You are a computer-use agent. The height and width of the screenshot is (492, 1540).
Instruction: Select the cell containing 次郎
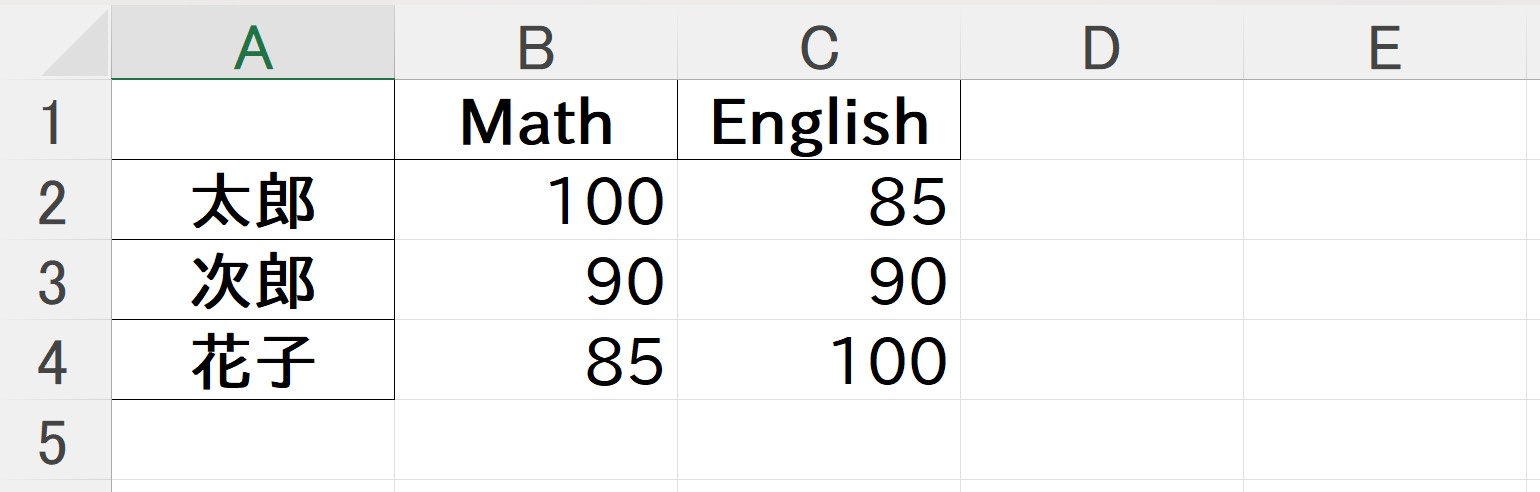coord(253,280)
